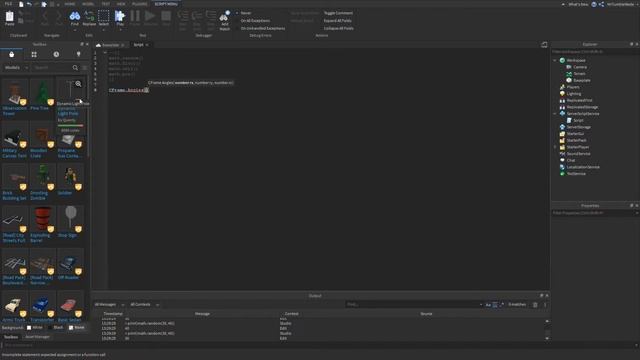Switch to the MODEL ribbon tab
Image resolution: width=640 pixels, height=360 pixels.
88,4
